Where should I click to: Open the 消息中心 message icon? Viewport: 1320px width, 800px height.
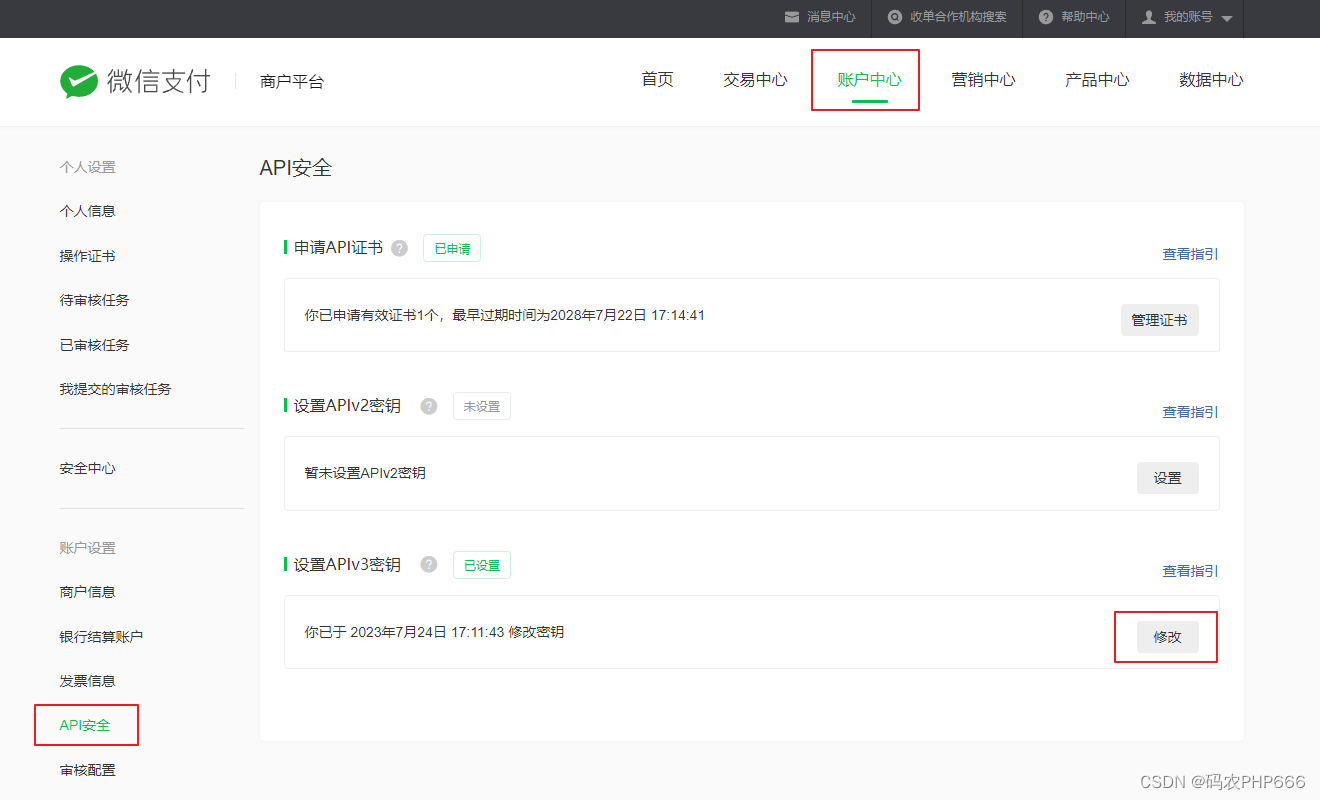pos(791,17)
